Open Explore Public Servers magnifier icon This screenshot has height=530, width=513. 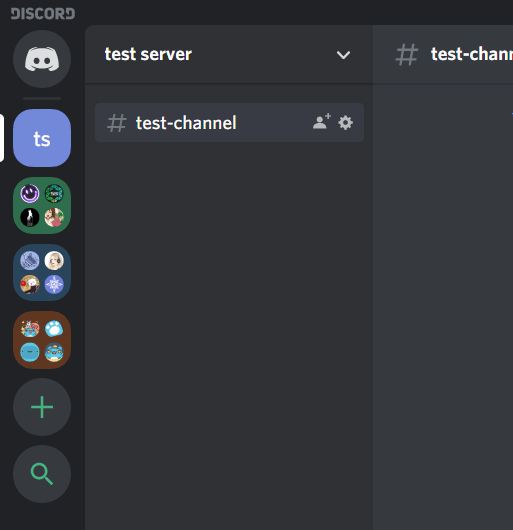click(x=42, y=474)
